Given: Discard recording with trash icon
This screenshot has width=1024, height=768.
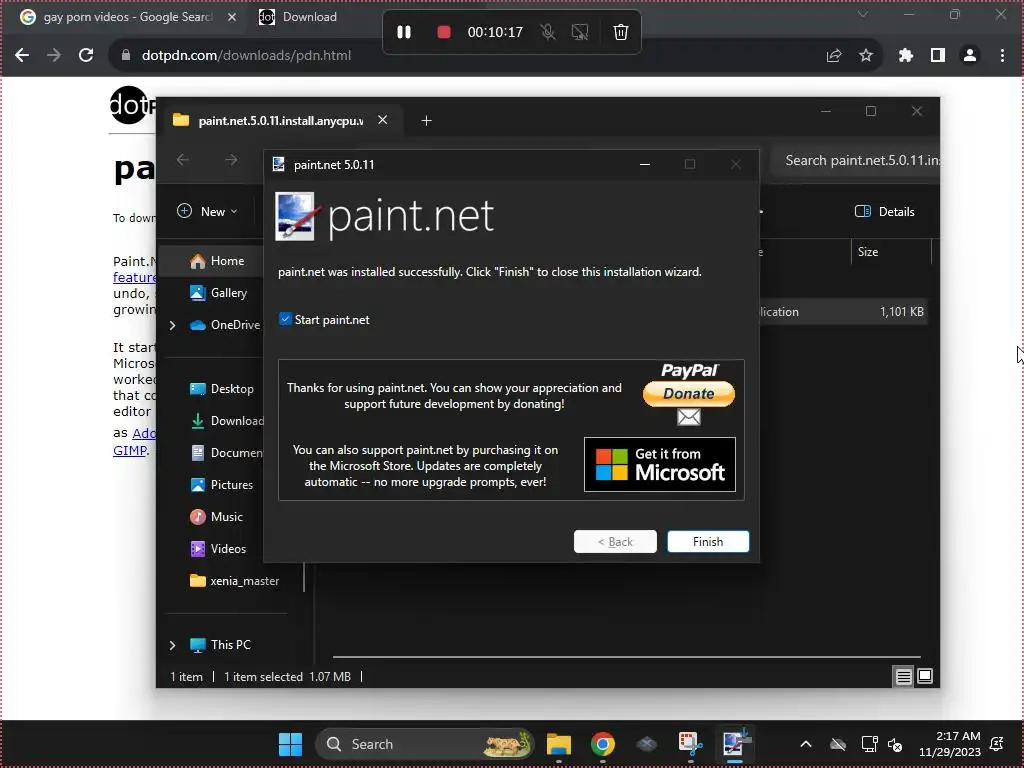Looking at the screenshot, I should pos(621,32).
